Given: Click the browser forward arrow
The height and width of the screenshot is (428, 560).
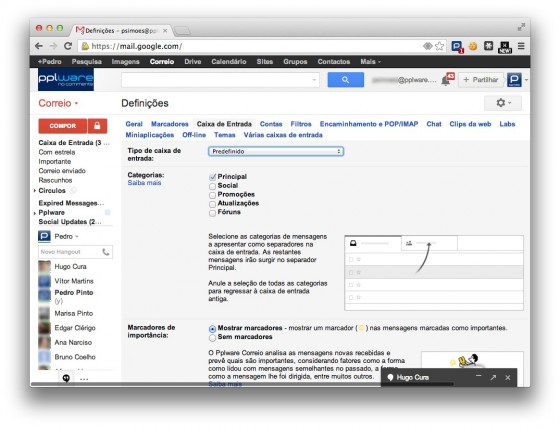Looking at the screenshot, I should tap(53, 46).
